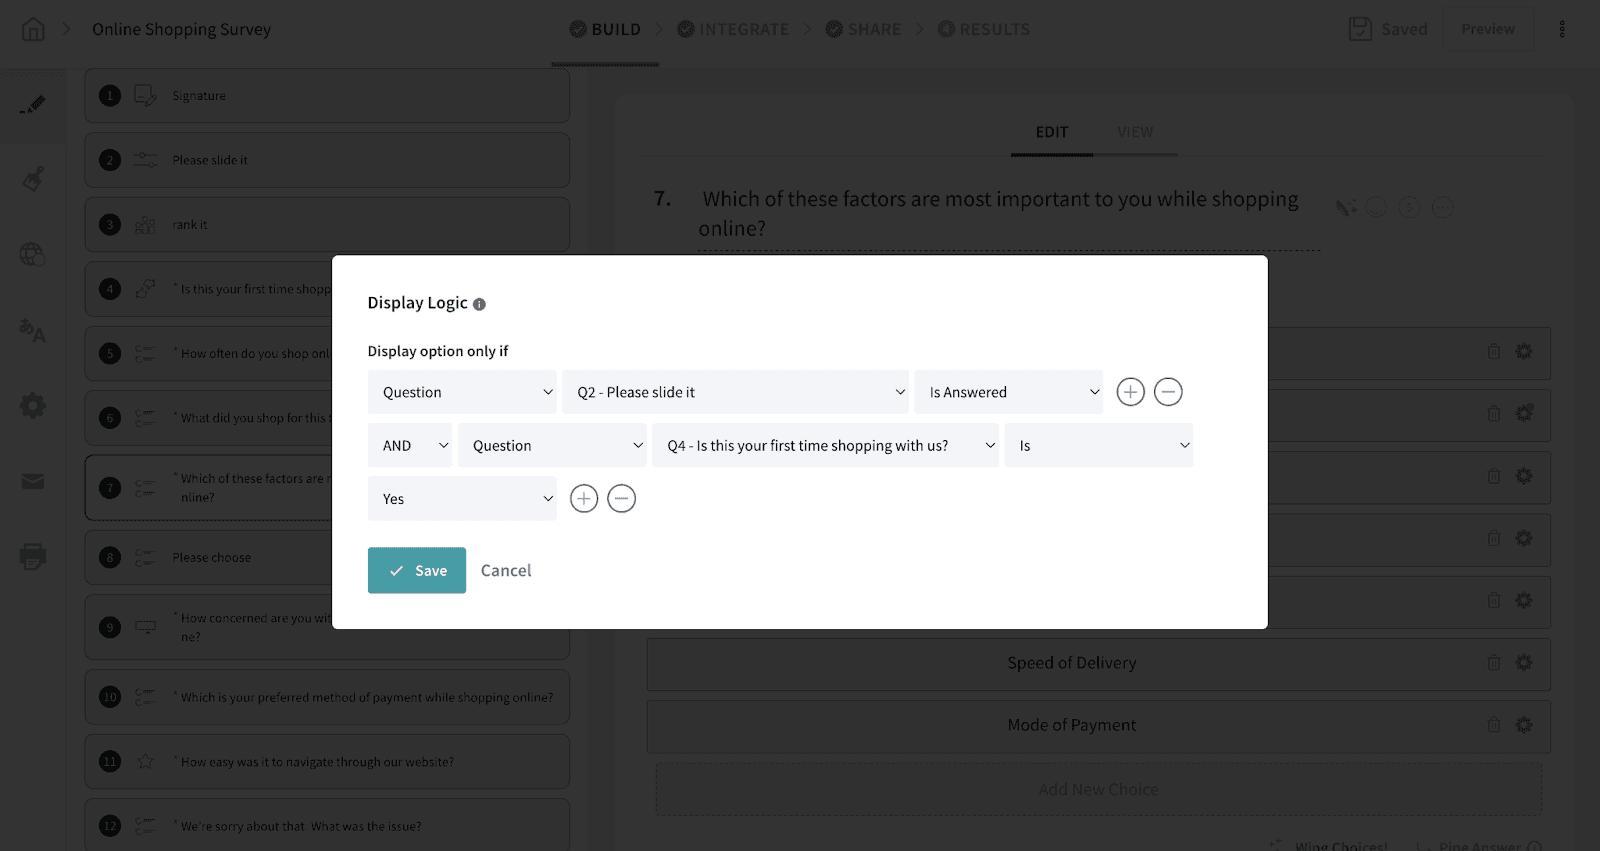Click the Display Logic info icon
This screenshot has width=1600, height=851.
(479, 304)
